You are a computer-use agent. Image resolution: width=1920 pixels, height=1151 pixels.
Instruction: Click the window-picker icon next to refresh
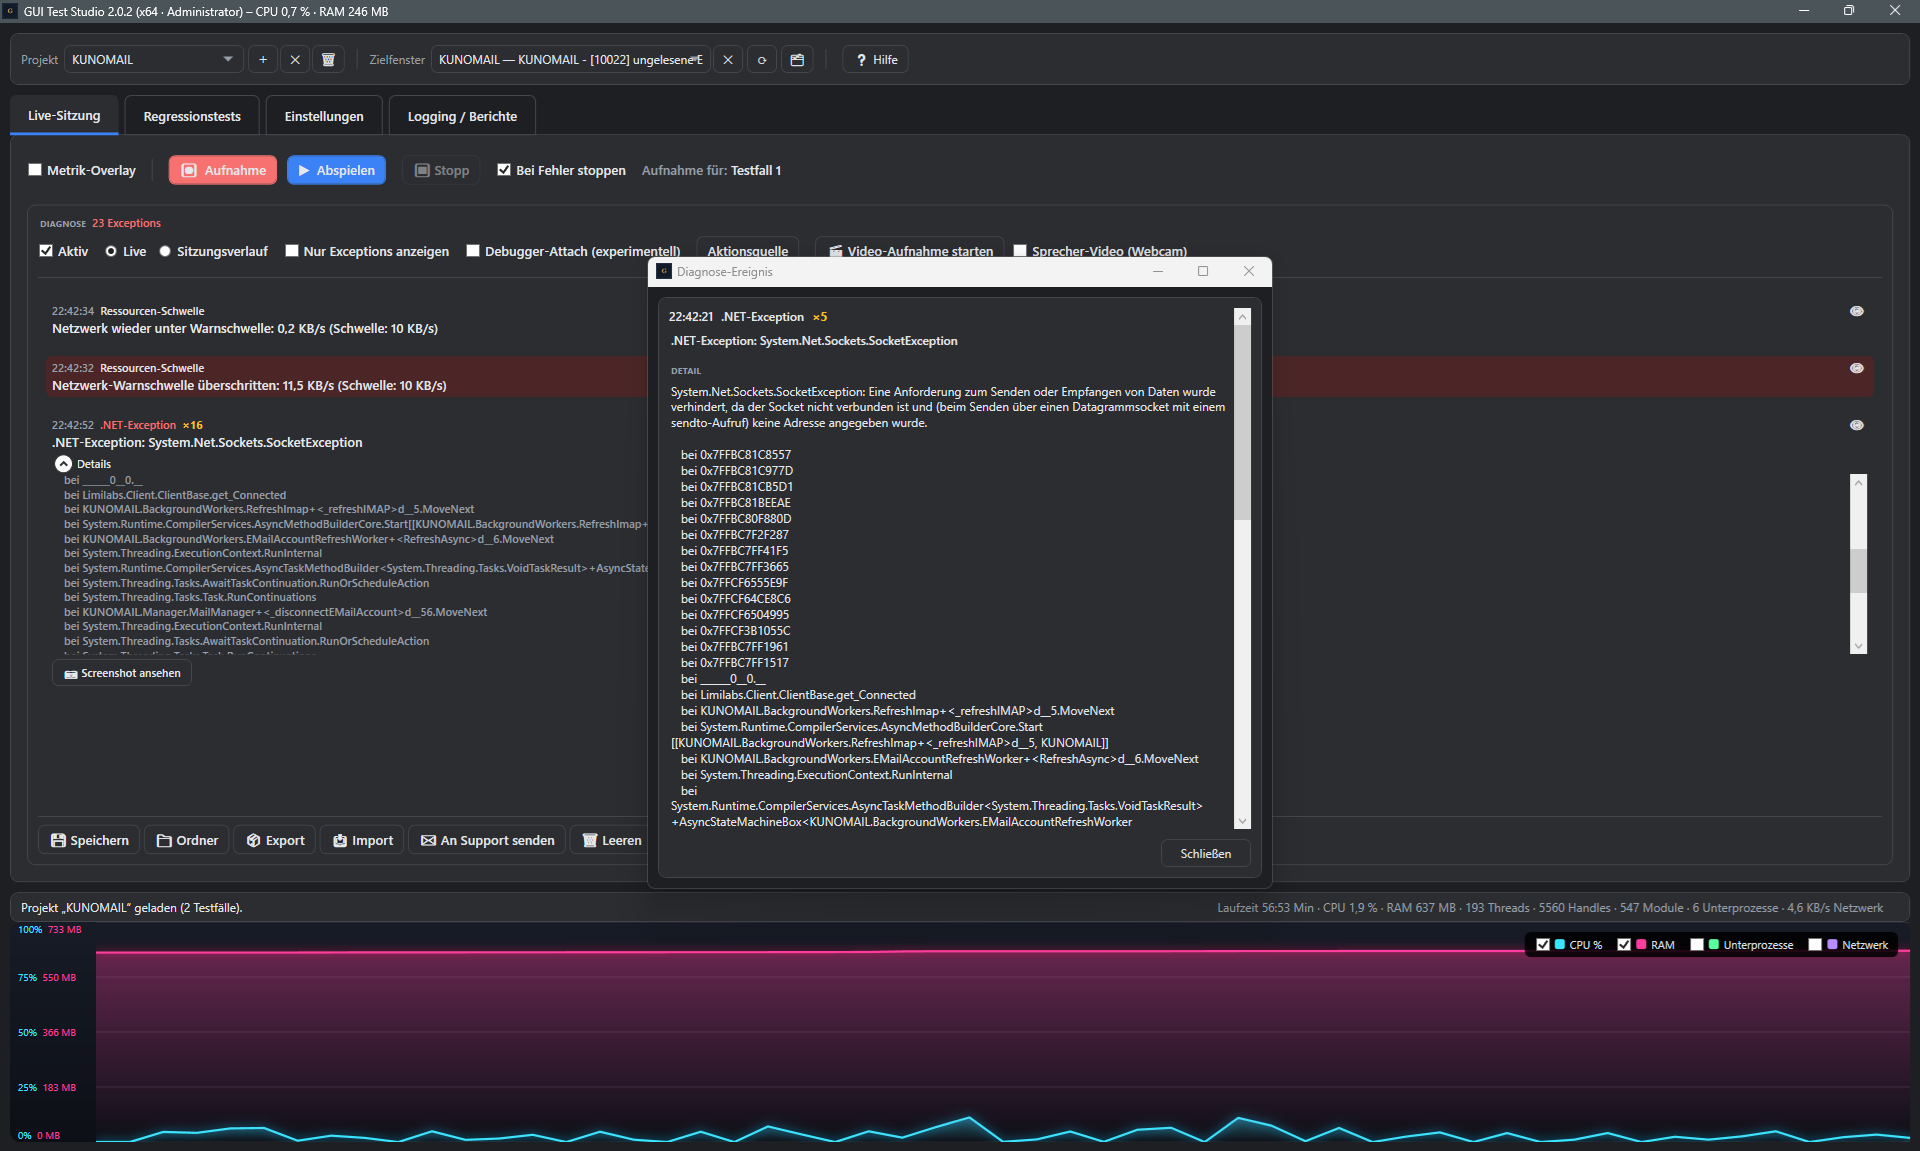(x=797, y=60)
